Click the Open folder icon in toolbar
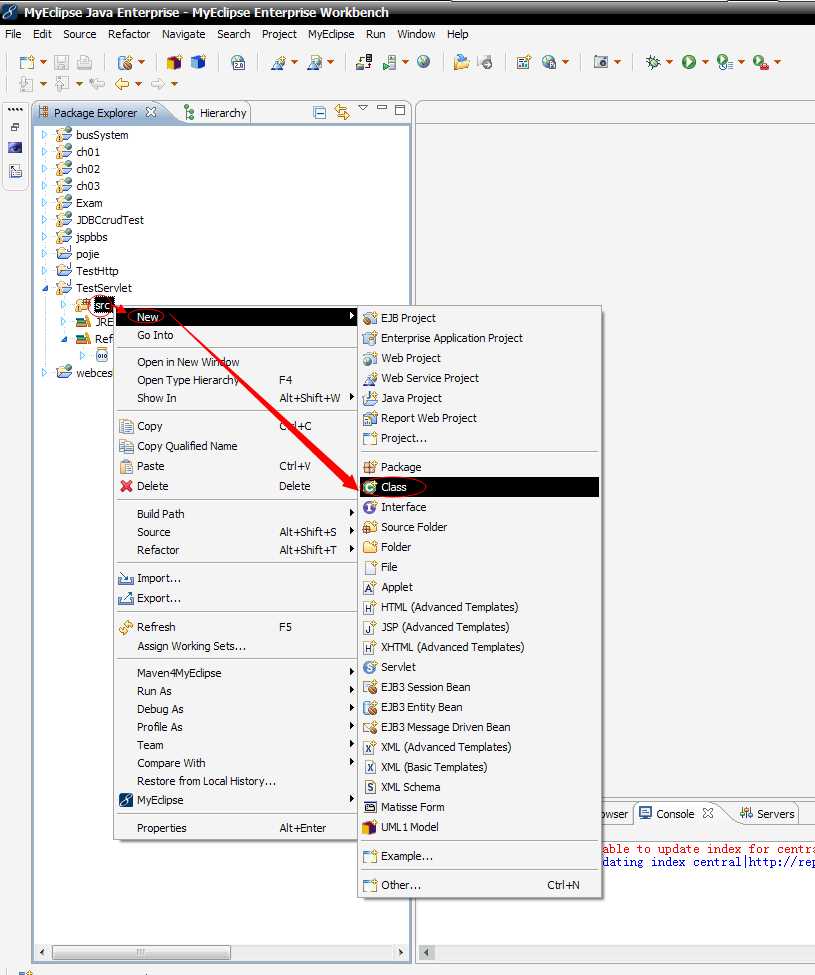Screen dimensions: 815x975 click(461, 62)
